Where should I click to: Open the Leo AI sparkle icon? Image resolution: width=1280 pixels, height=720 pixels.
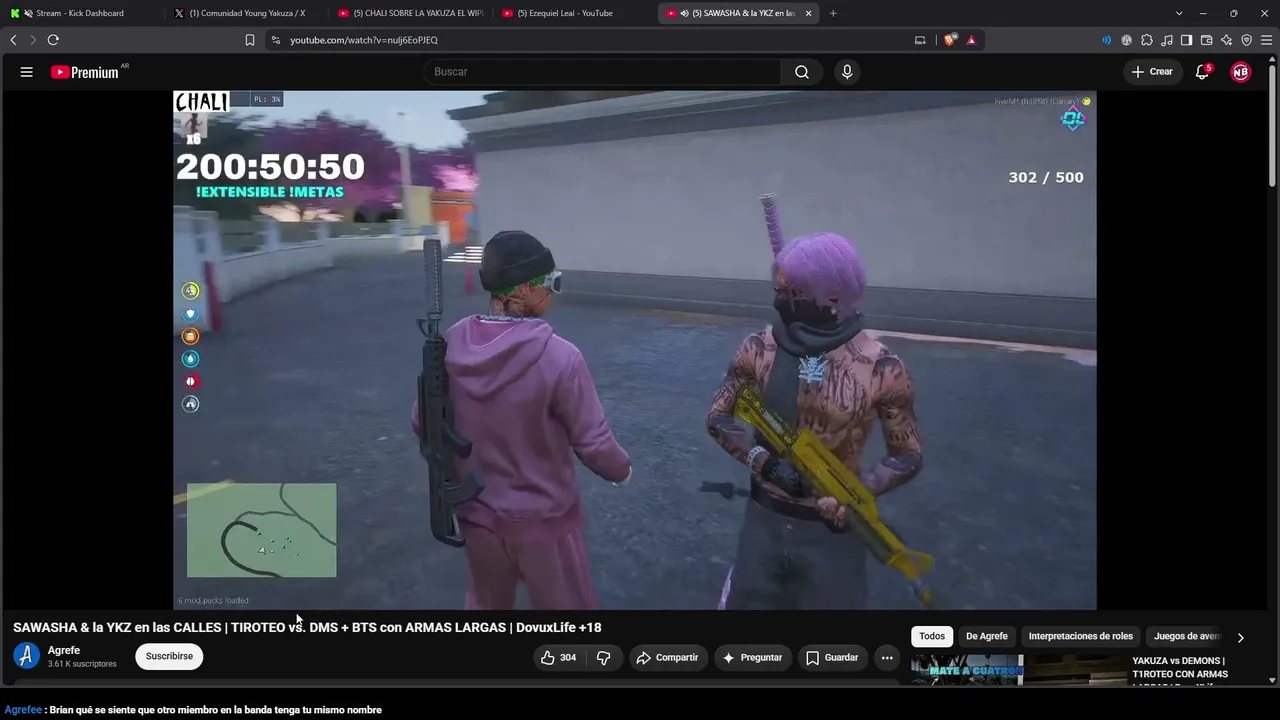(1226, 40)
